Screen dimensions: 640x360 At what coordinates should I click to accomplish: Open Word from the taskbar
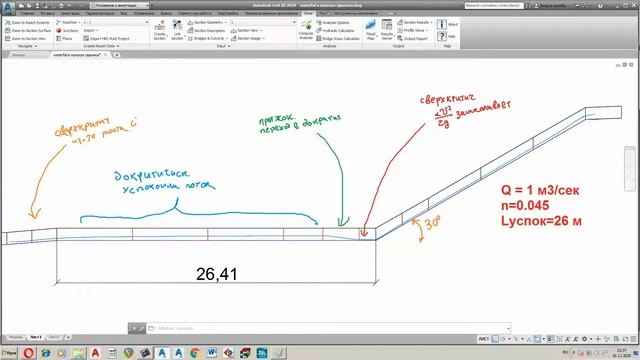tap(211, 353)
